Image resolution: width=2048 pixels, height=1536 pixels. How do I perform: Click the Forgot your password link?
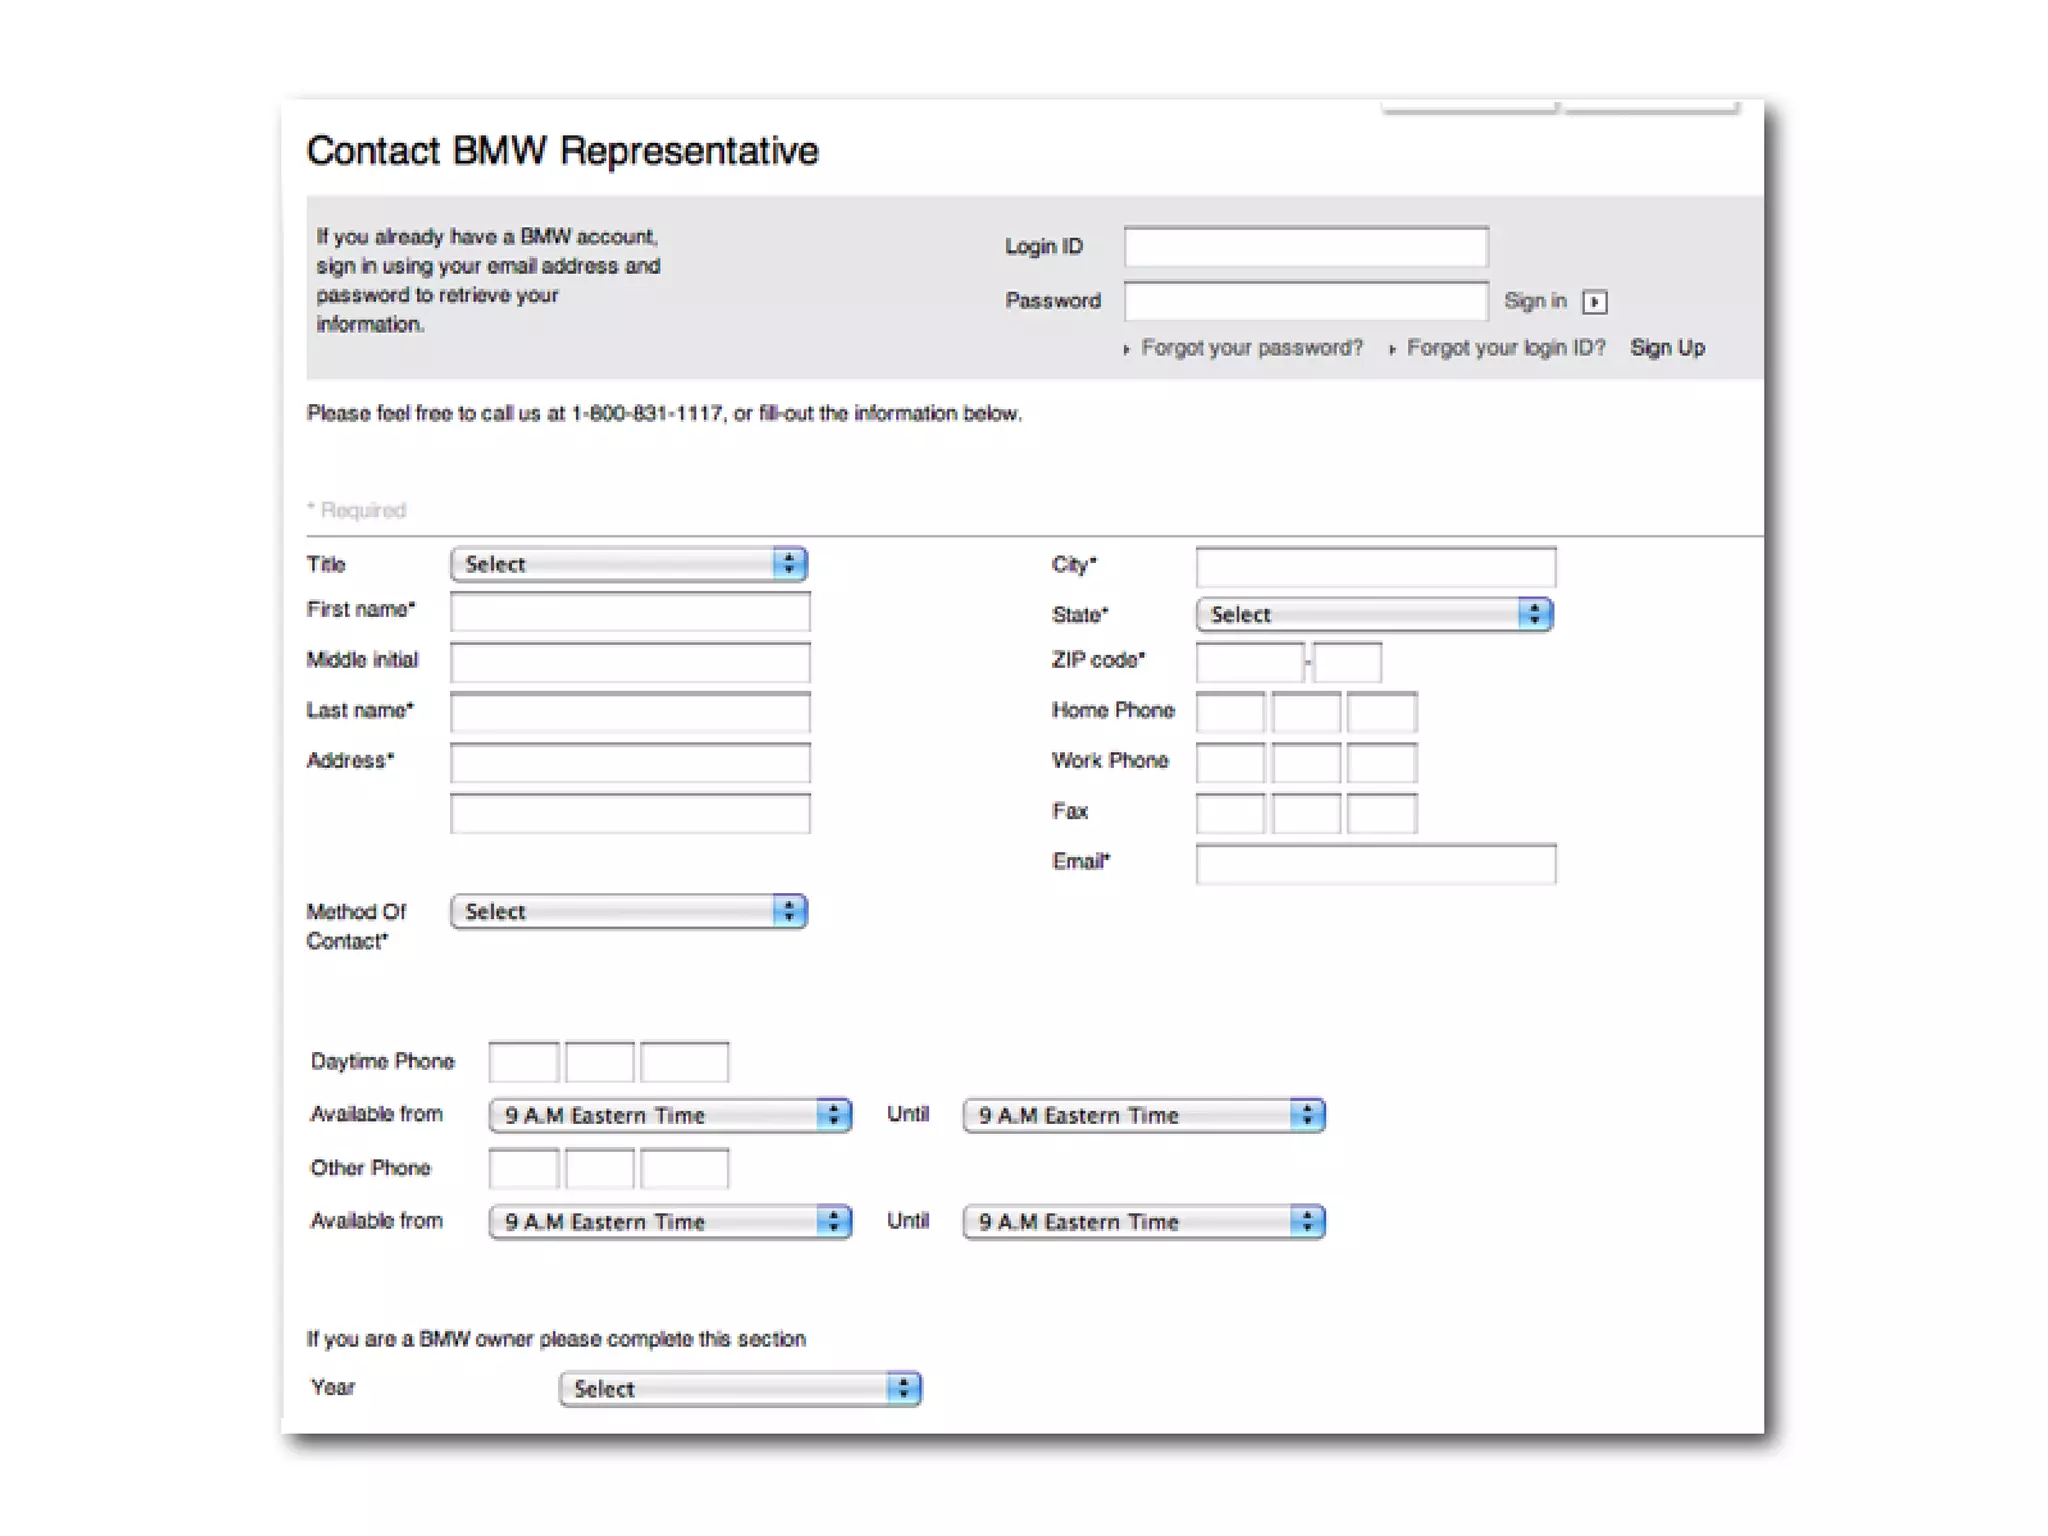[1251, 348]
